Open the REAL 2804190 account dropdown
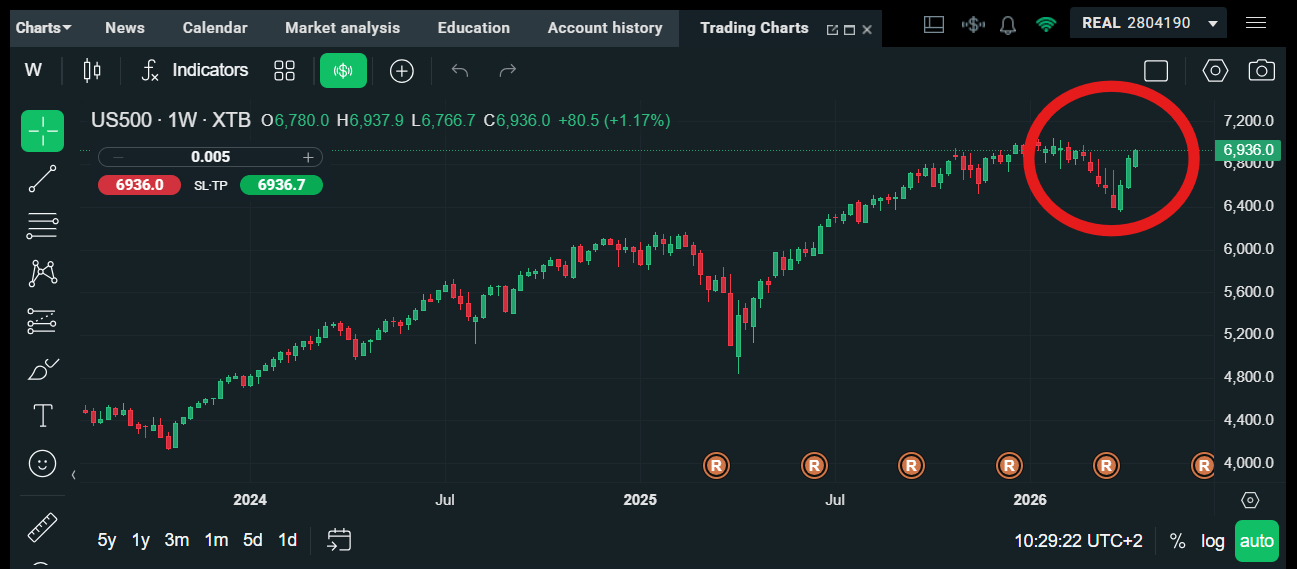 (x=1148, y=22)
